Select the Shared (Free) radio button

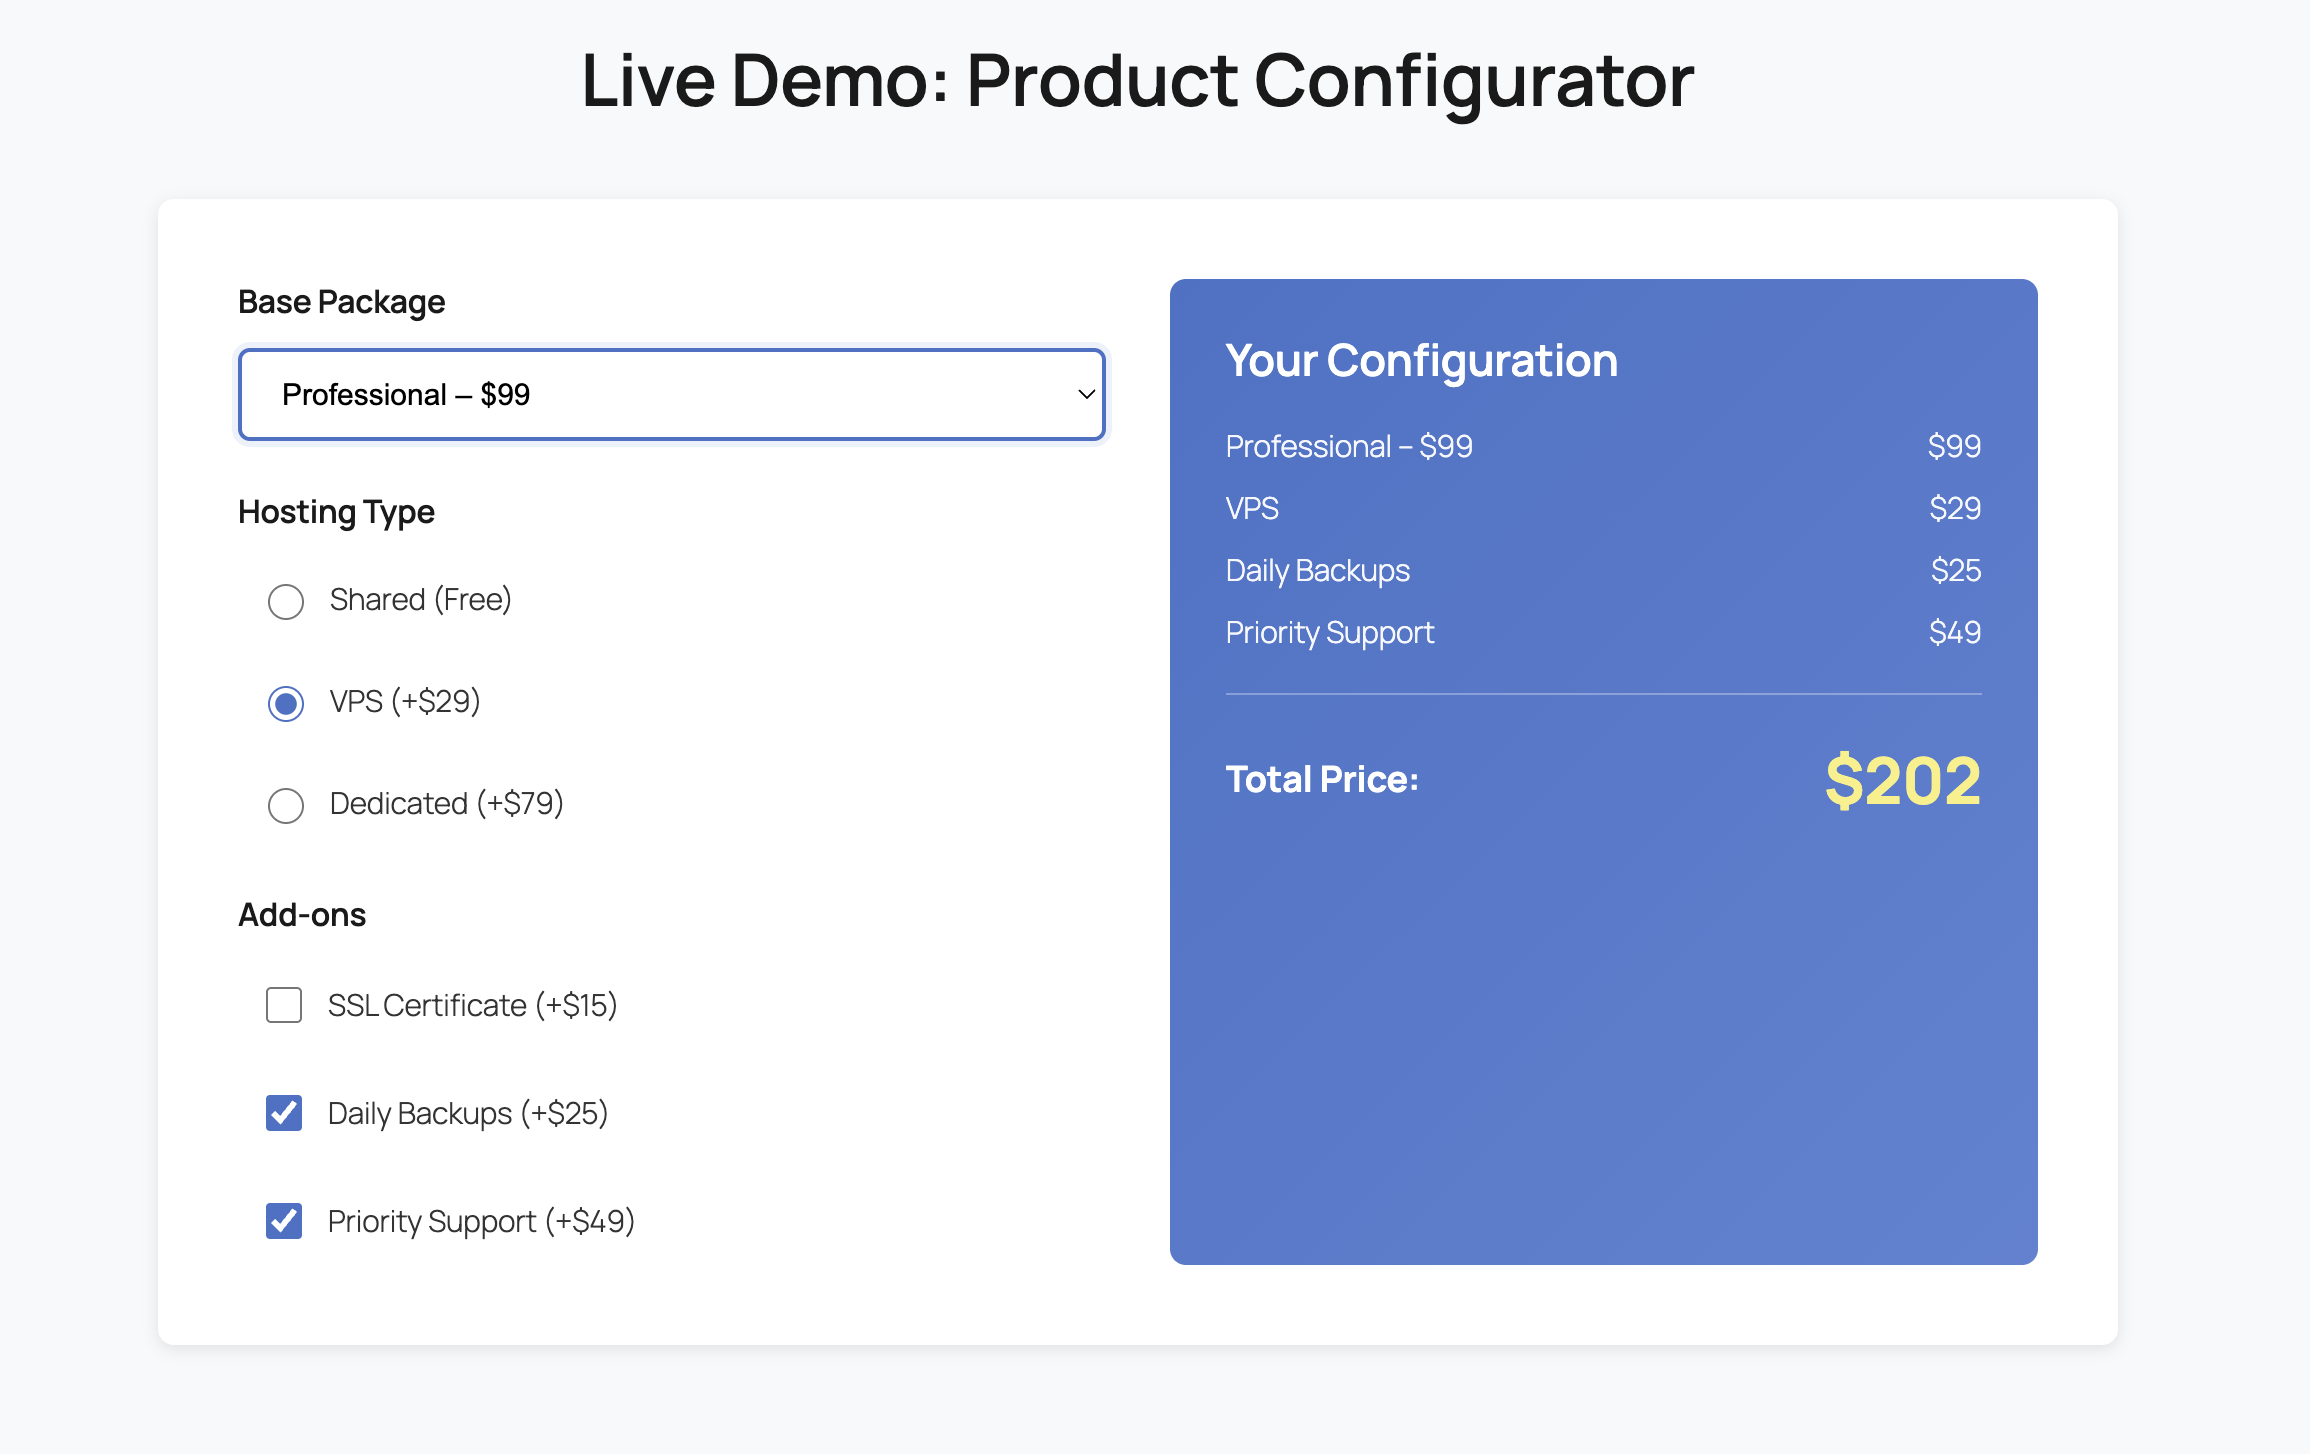(x=286, y=601)
